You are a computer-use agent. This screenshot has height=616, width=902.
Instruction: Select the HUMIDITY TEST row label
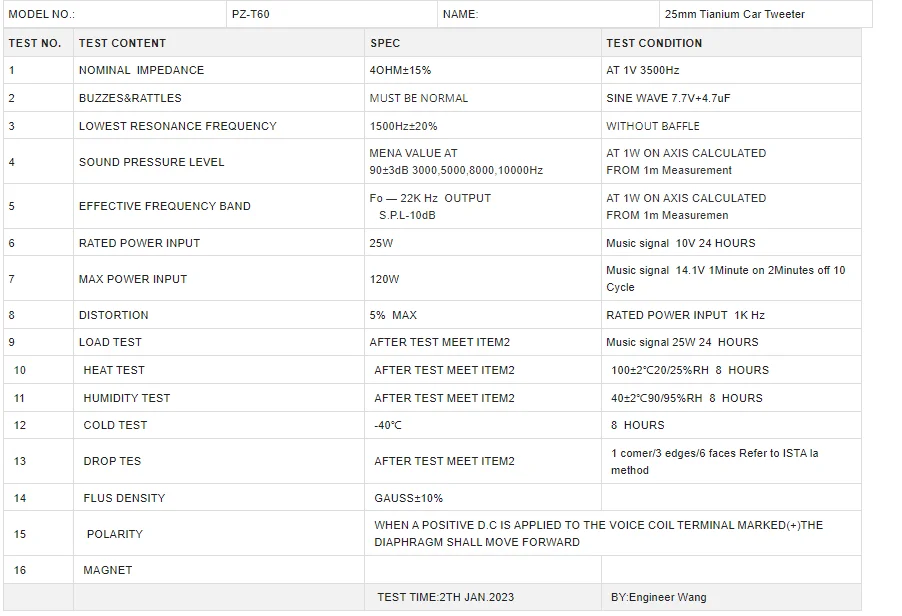127,398
